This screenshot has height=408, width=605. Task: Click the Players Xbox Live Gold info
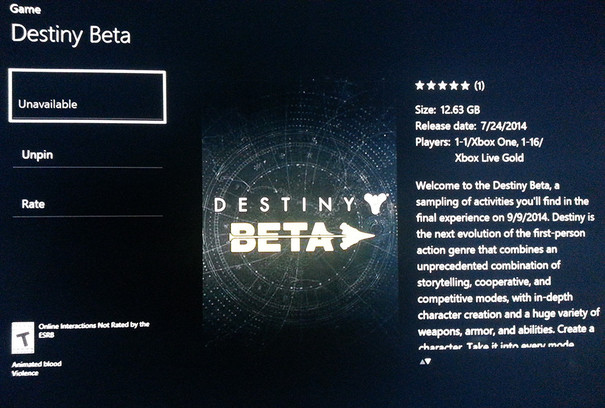coord(479,150)
